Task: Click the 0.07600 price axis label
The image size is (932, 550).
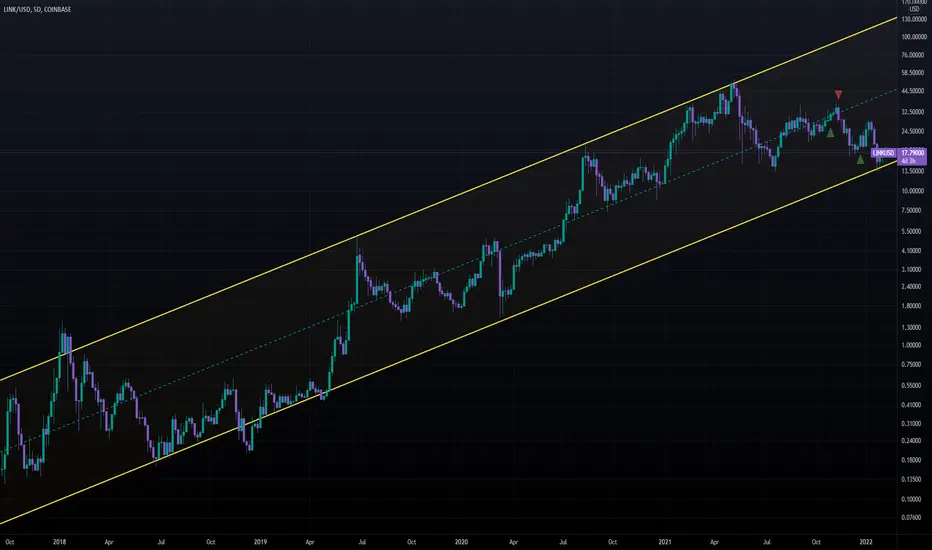Action: [x=912, y=517]
